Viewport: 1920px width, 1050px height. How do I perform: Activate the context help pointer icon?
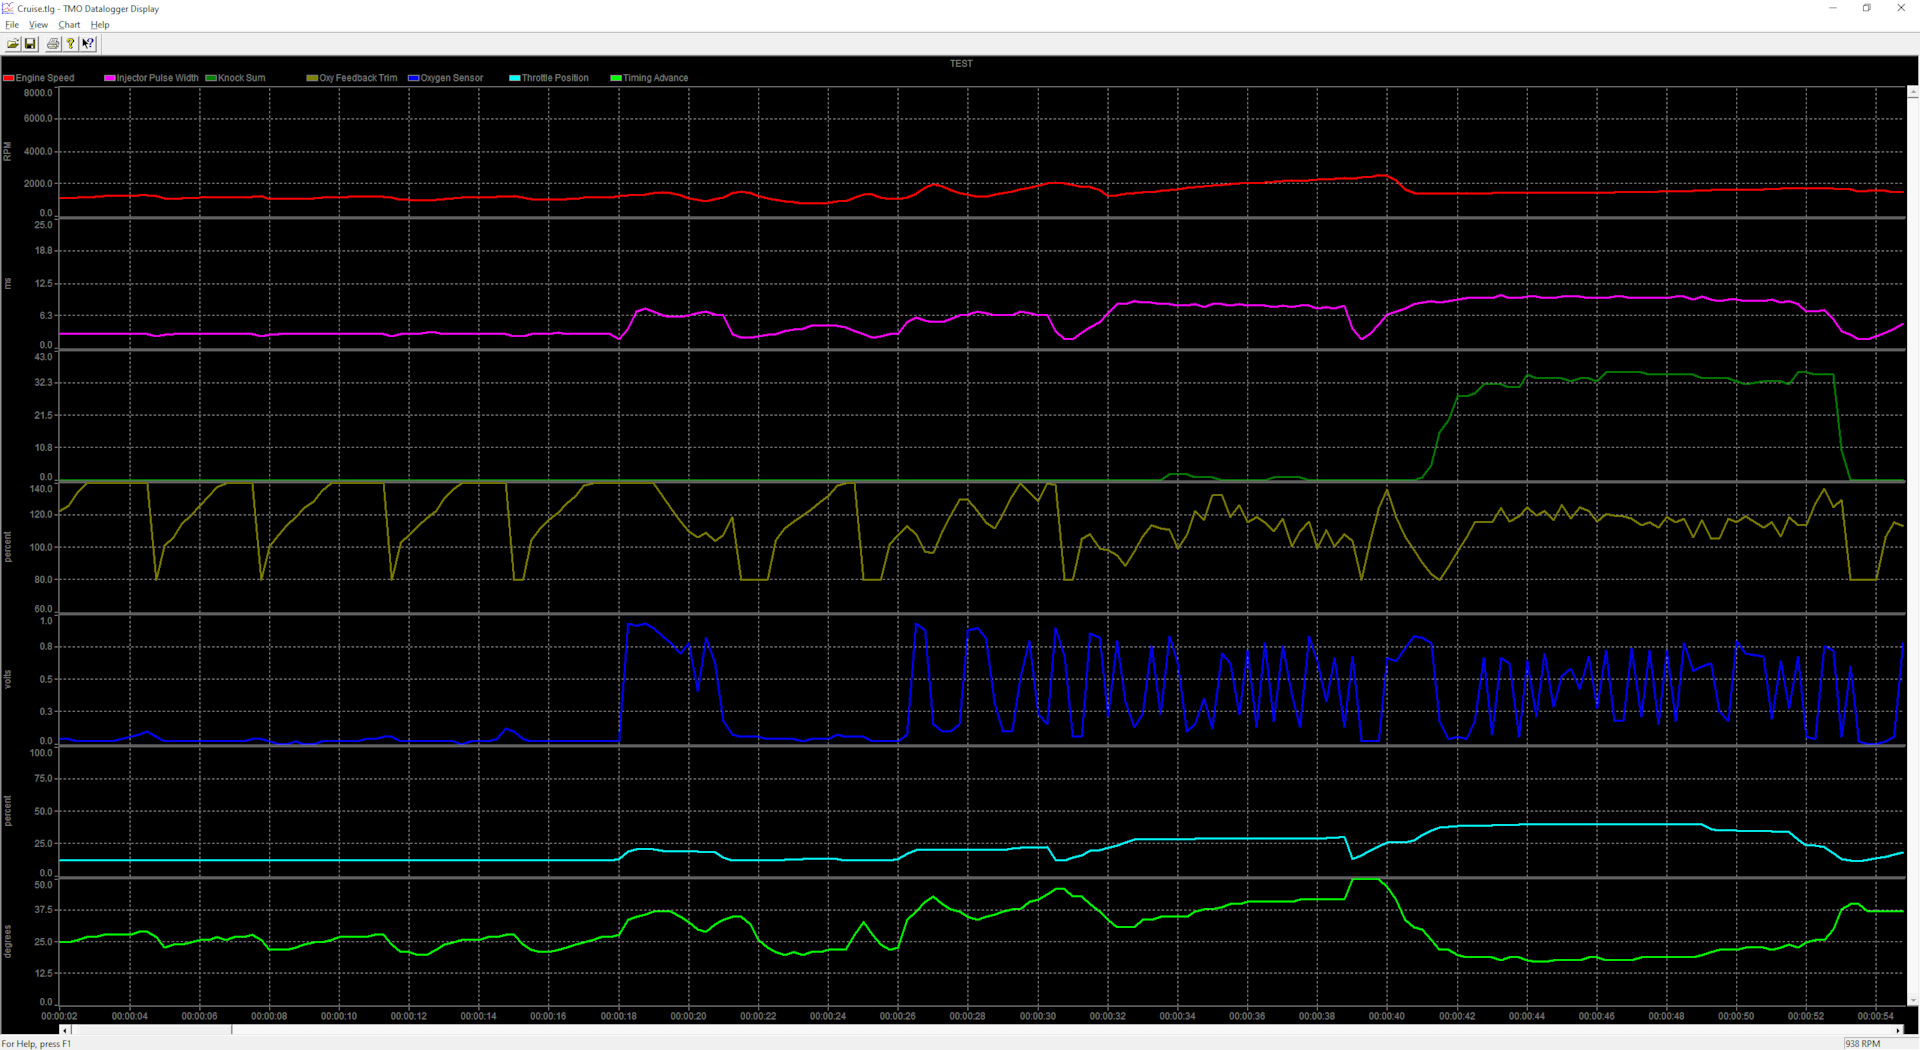coord(88,44)
